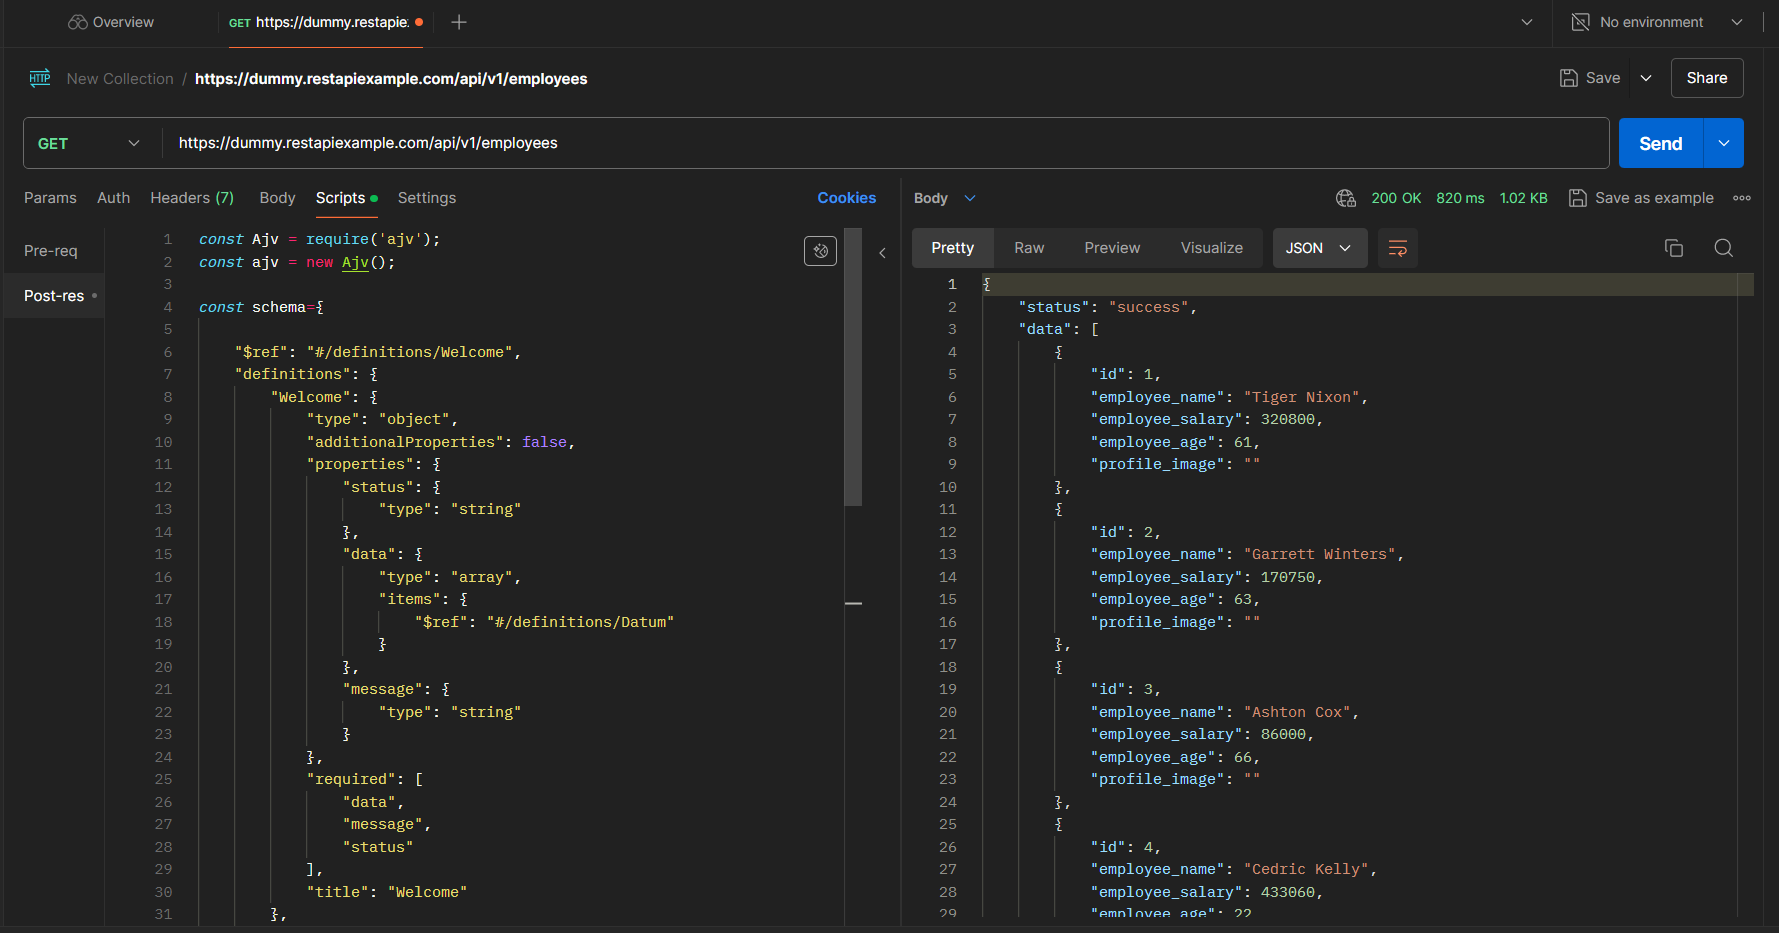Viewport: 1779px width, 933px height.
Task: Open the Cookies manager
Action: coord(847,198)
